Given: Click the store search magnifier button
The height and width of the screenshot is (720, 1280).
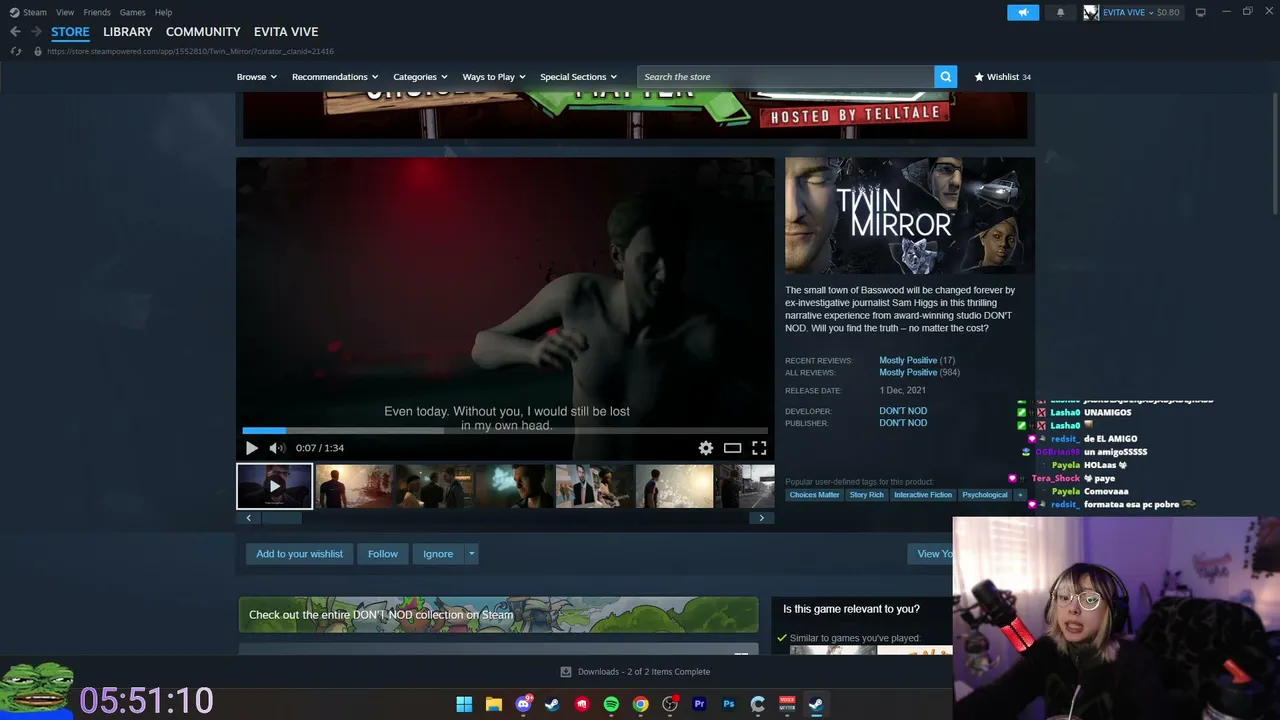Looking at the screenshot, I should (946, 77).
